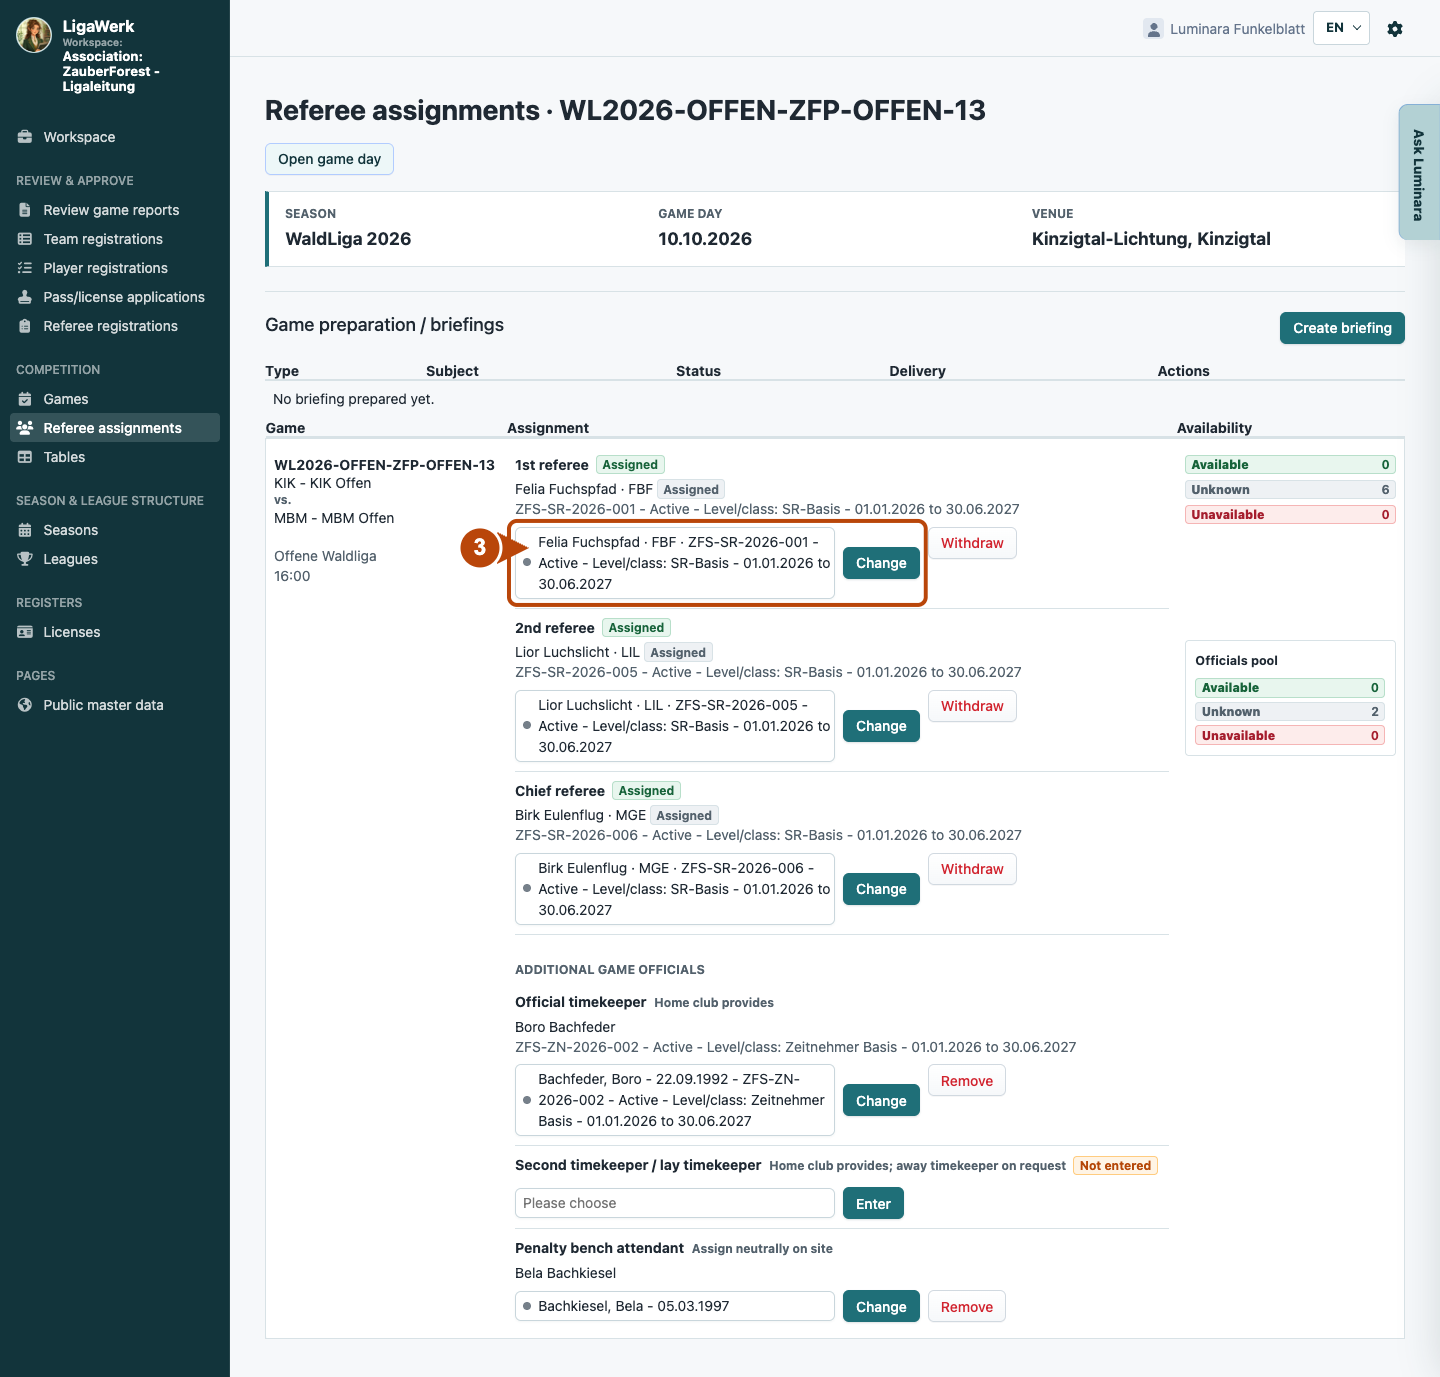This screenshot has height=1377, width=1440.
Task: Open Team registrations in sidebar
Action: click(x=103, y=239)
